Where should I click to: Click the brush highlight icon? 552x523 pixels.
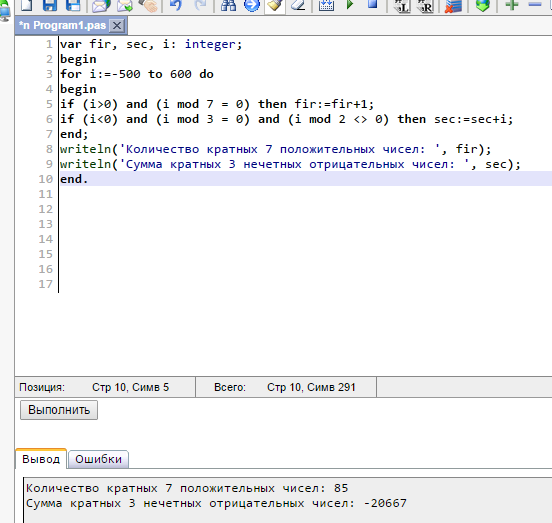[275, 5]
